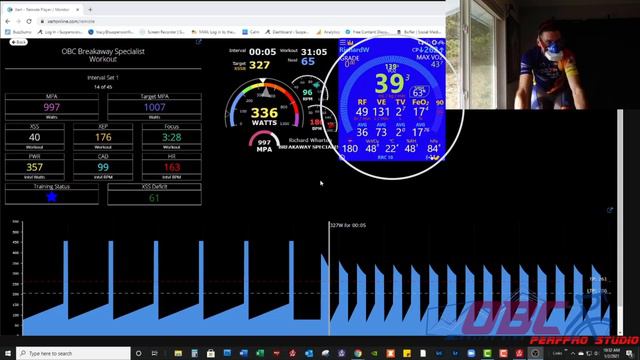This screenshot has width=640, height=360.
Task: Click the OBC Breakaway Specialist Workout title
Action: [103, 55]
